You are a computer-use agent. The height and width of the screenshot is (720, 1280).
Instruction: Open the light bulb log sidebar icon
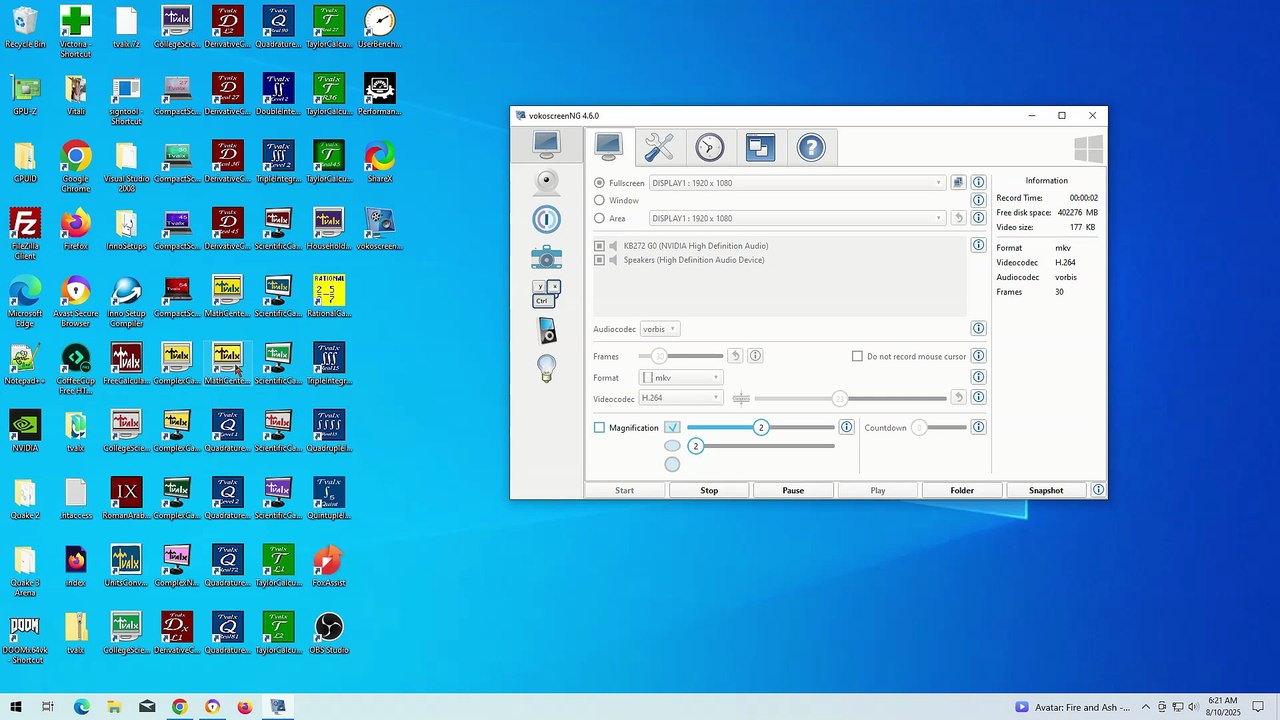point(546,369)
